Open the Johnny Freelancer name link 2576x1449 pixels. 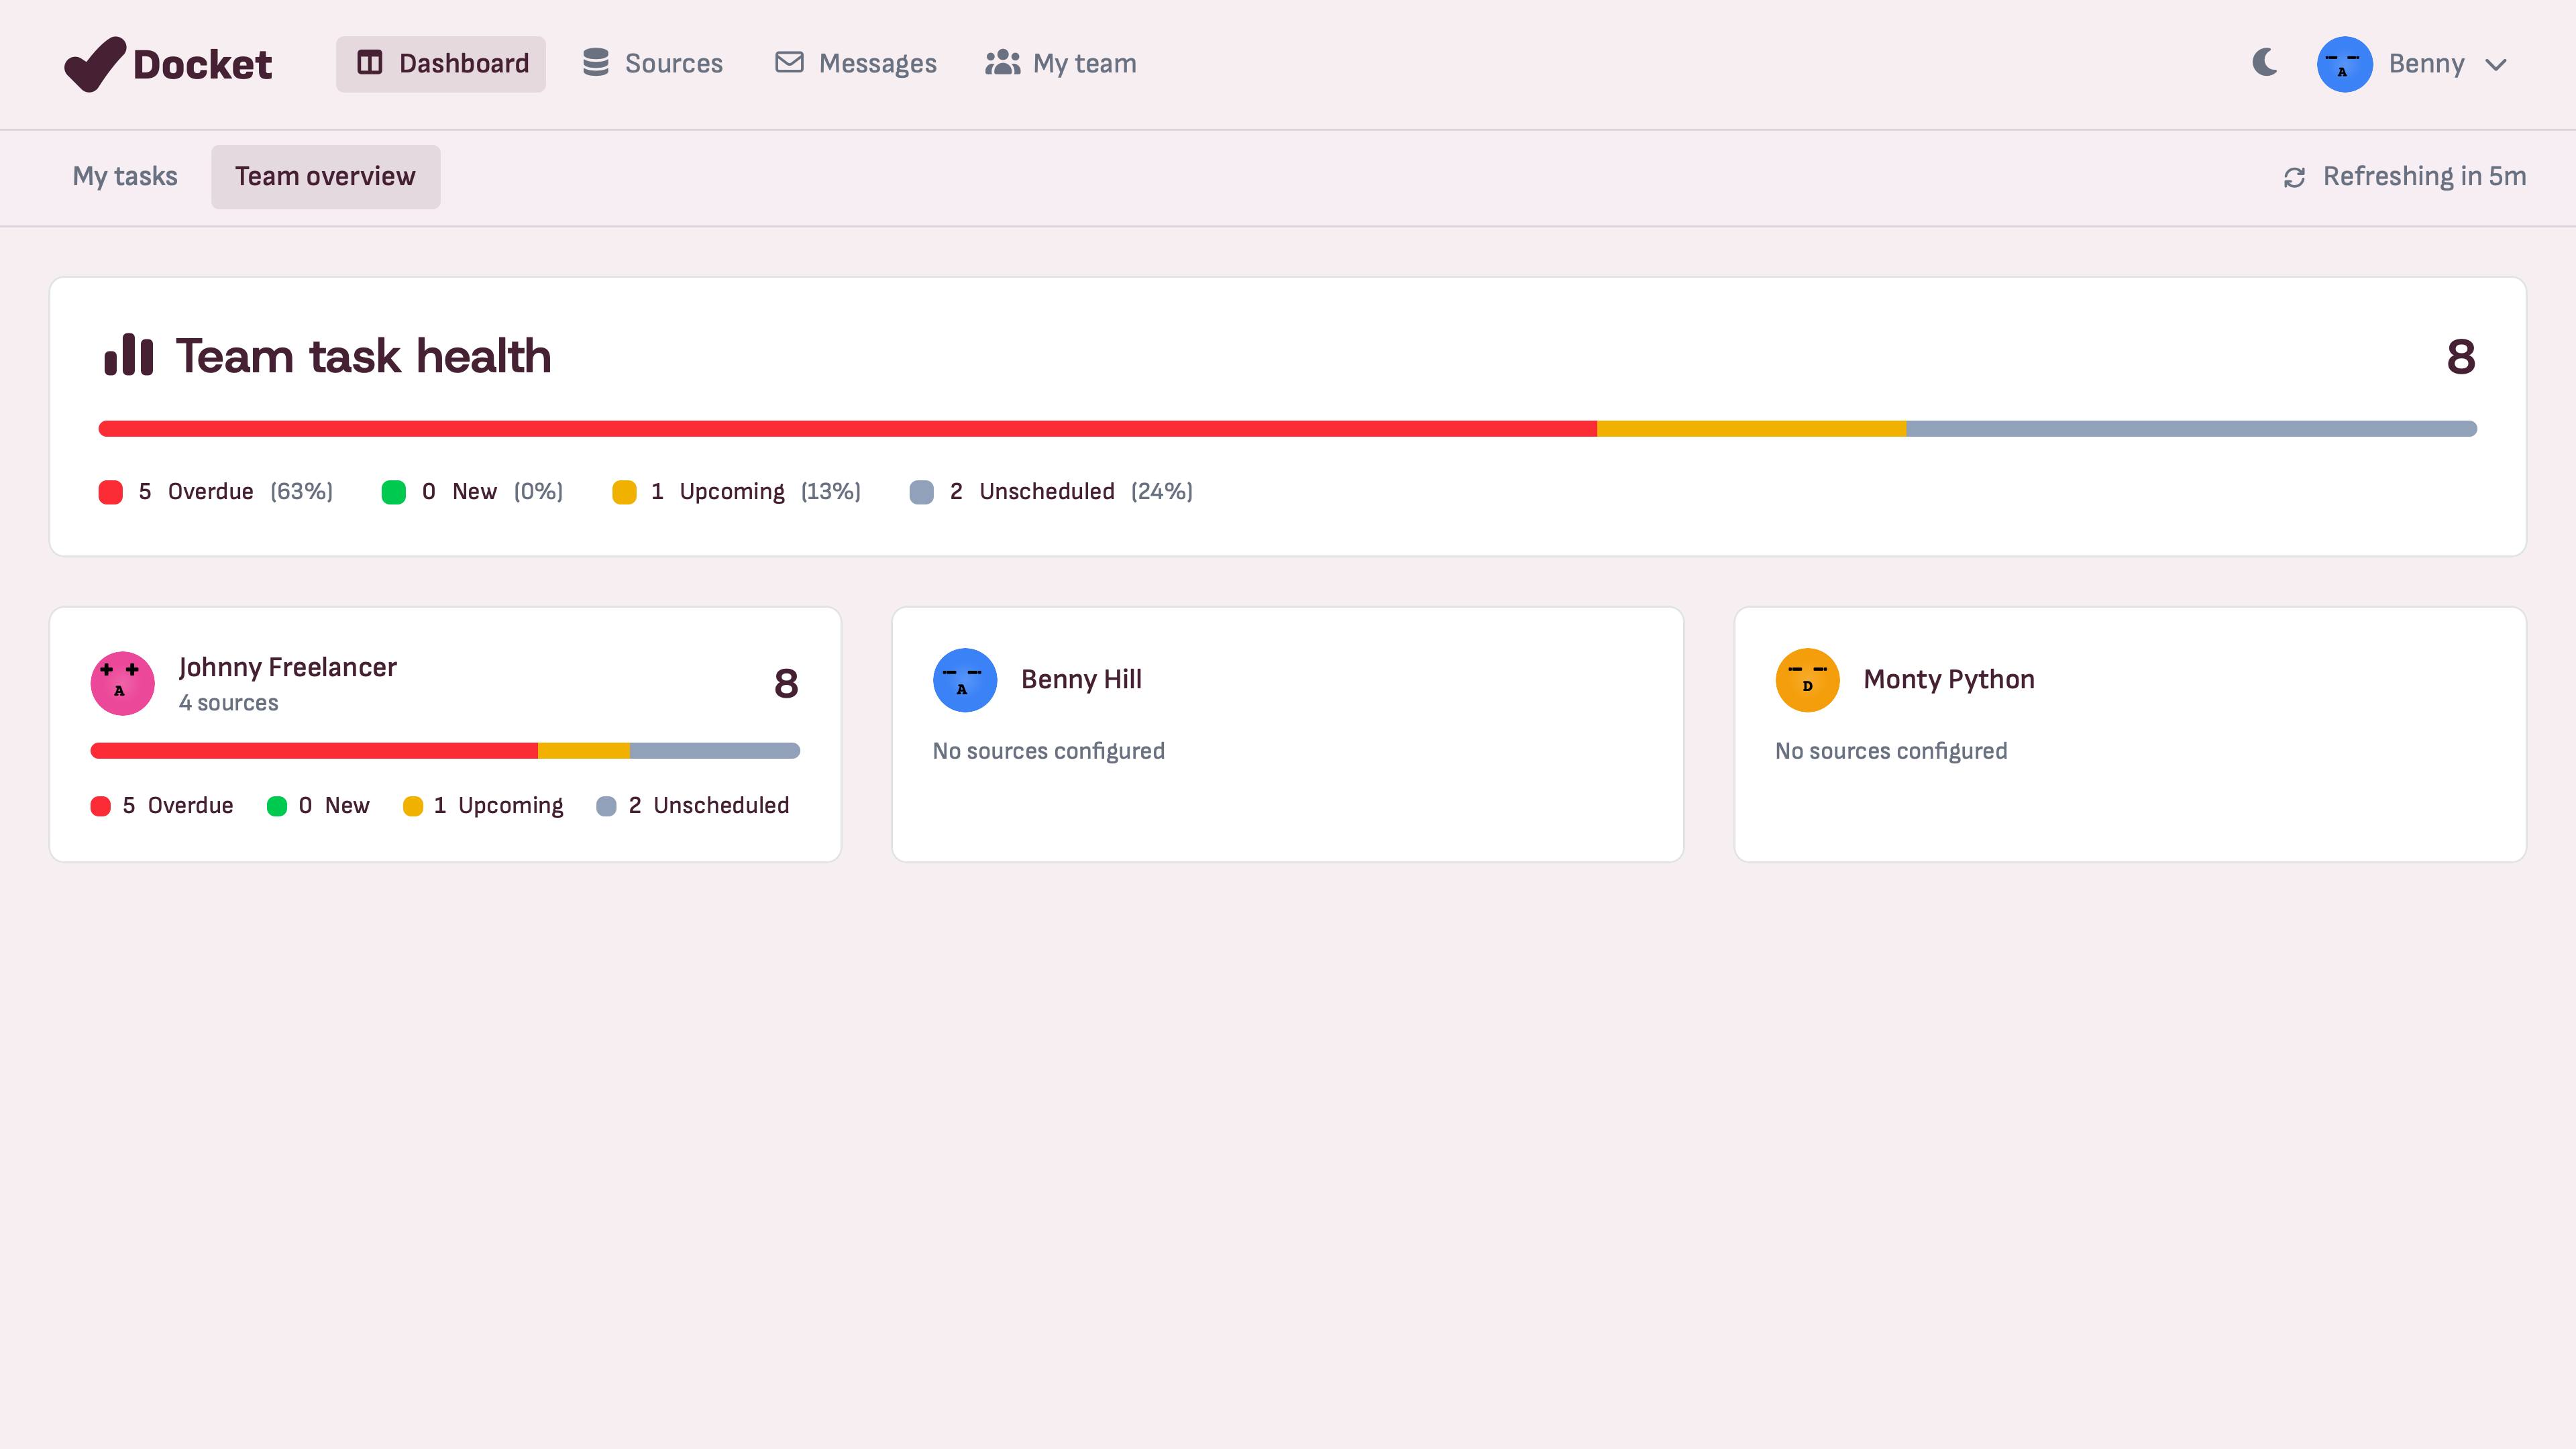[288, 667]
